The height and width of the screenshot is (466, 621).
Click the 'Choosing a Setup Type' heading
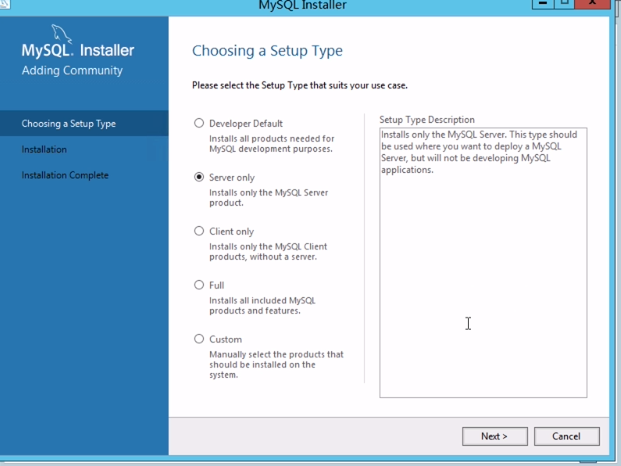[x=267, y=51]
